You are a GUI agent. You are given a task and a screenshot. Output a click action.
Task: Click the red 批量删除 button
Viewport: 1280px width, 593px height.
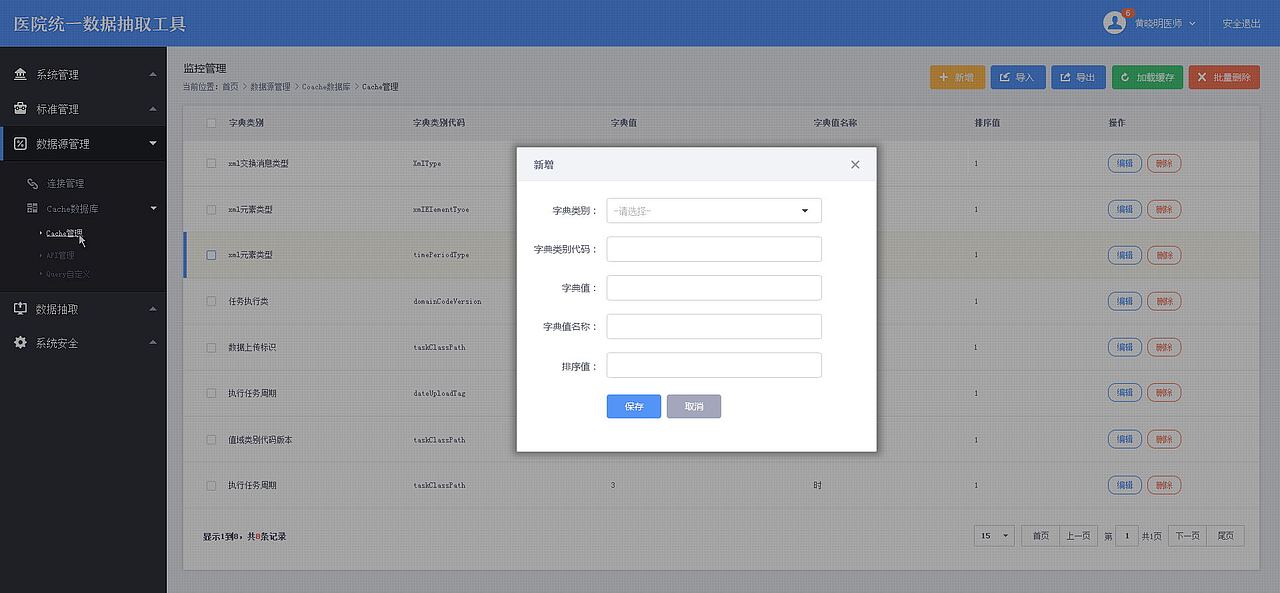[1224, 77]
